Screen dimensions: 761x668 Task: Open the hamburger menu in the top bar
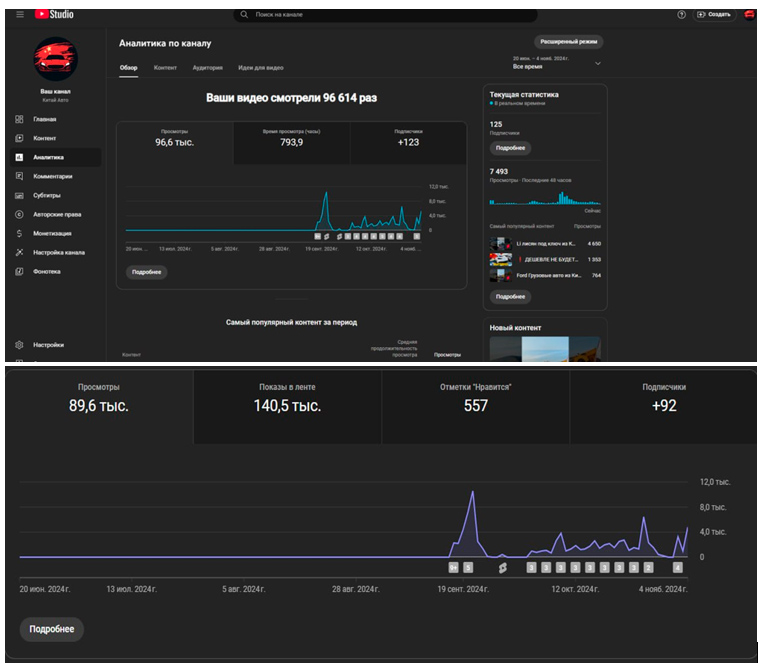pyautogui.click(x=20, y=15)
